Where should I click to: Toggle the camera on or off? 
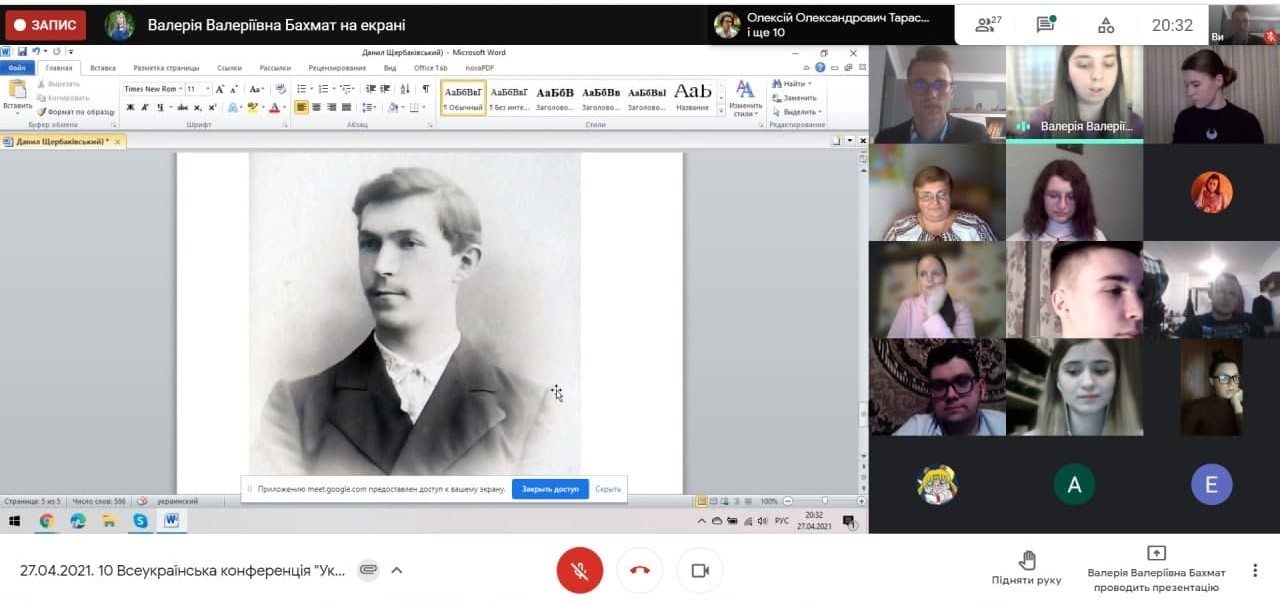(x=700, y=570)
